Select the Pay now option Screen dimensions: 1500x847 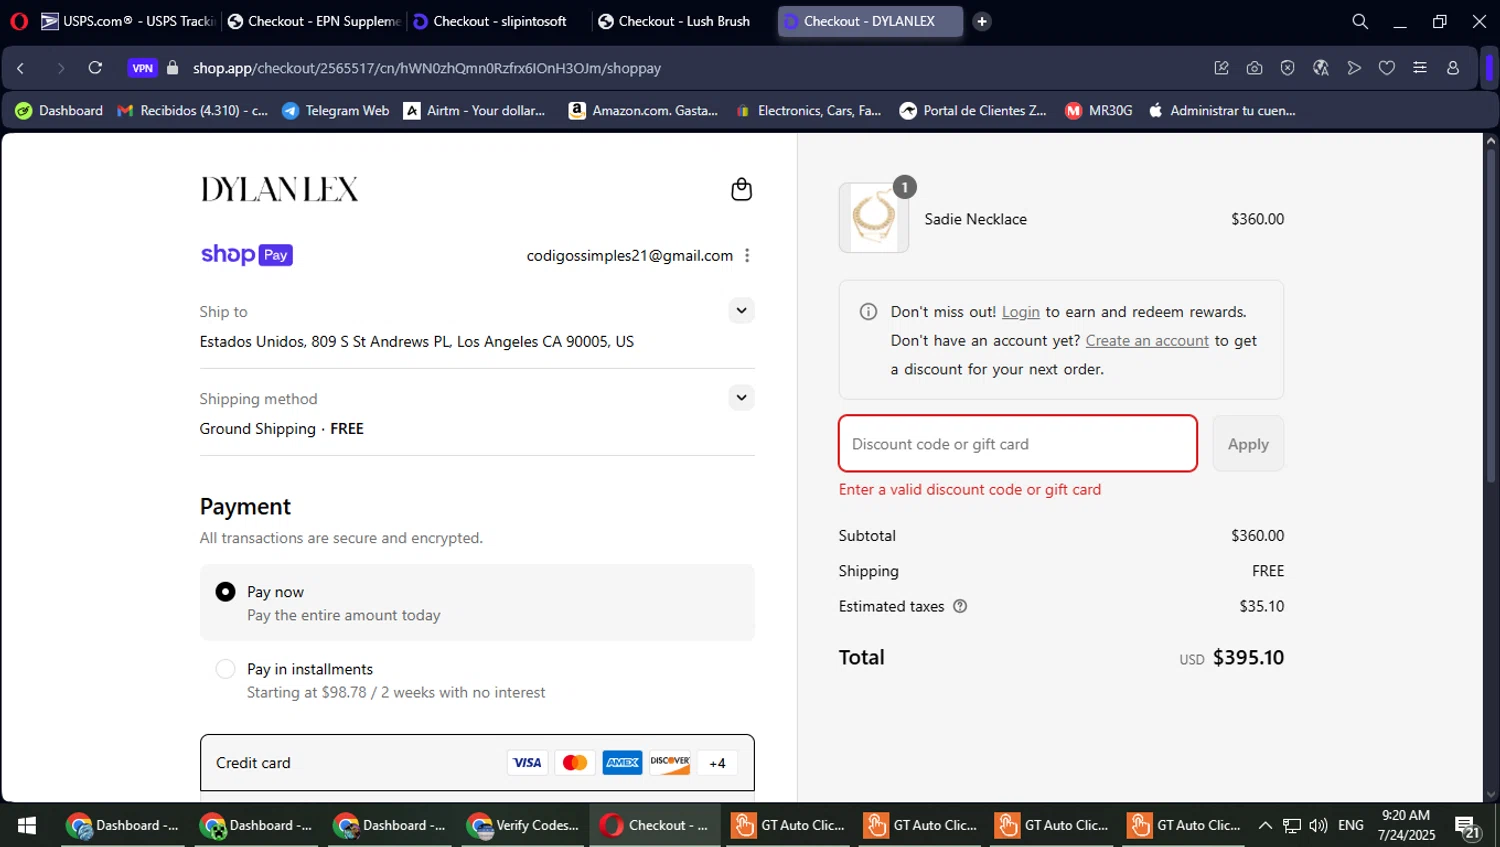coord(477,602)
